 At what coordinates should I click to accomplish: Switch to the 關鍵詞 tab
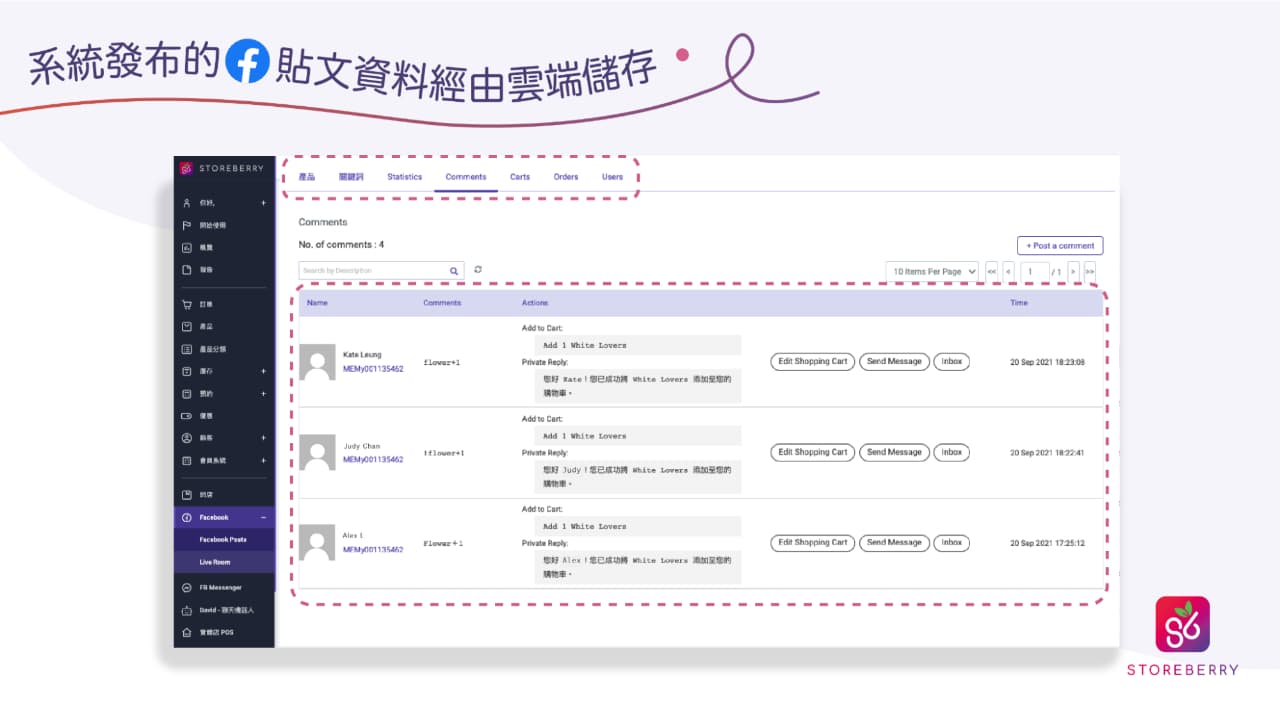coord(351,177)
